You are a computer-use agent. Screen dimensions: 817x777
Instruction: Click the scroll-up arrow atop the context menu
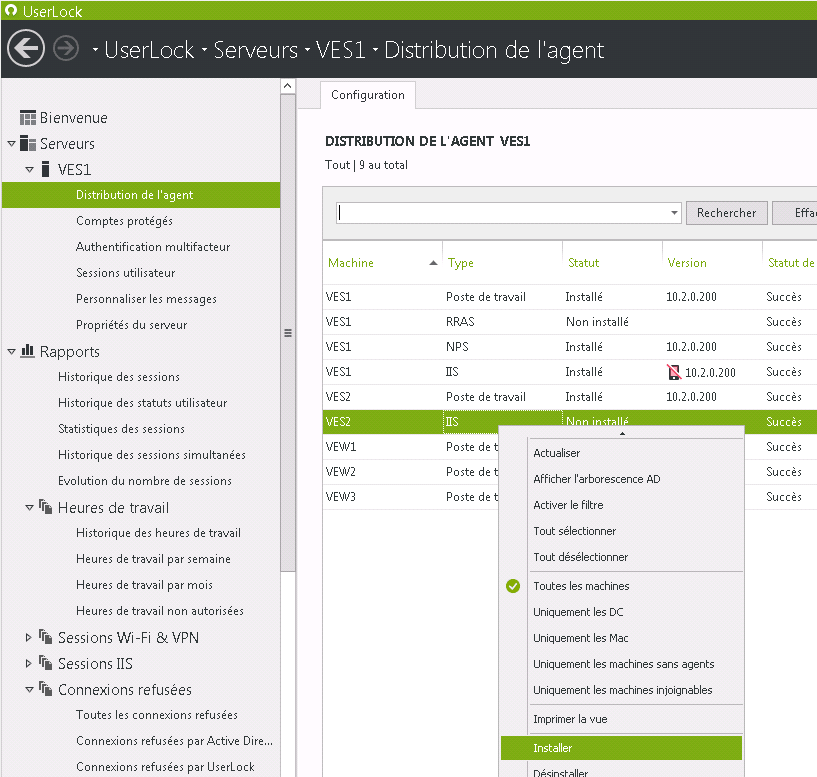point(622,433)
